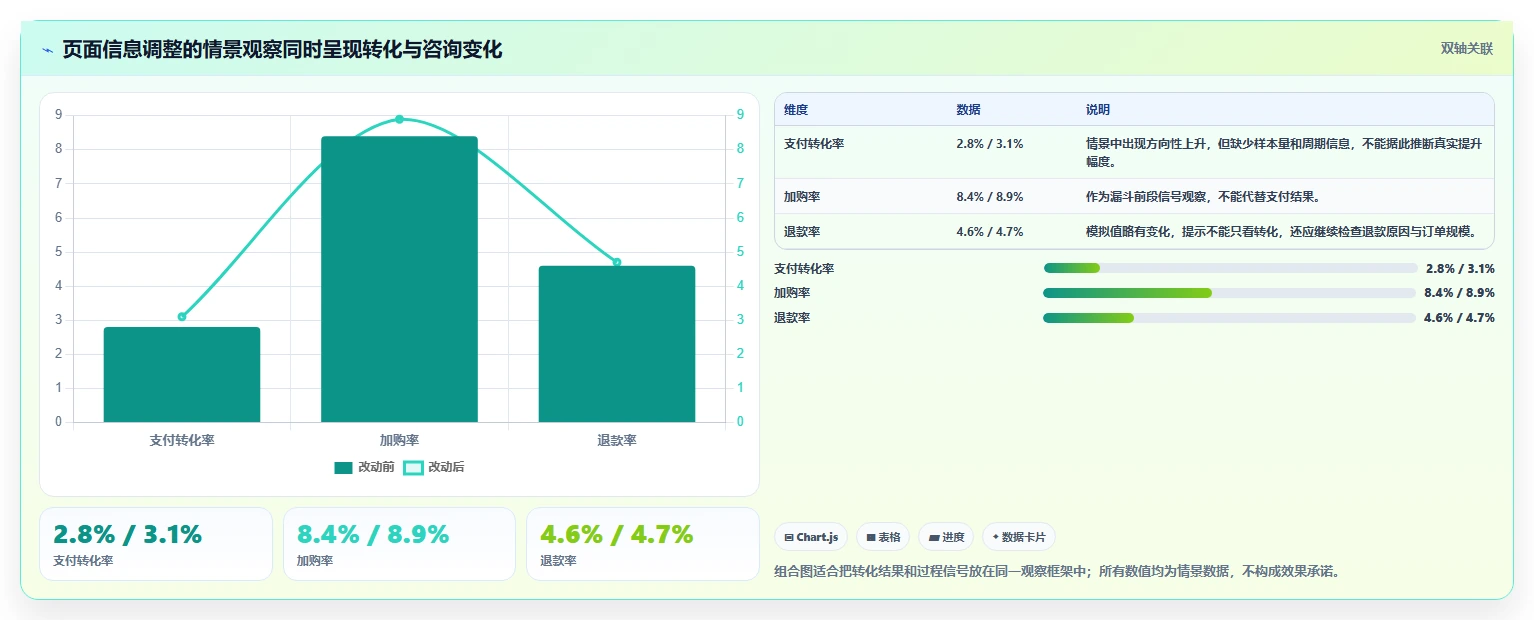The width and height of the screenshot is (1534, 620).
Task: Click the 支付转化率 x-axis label
Action: pyautogui.click(x=182, y=440)
